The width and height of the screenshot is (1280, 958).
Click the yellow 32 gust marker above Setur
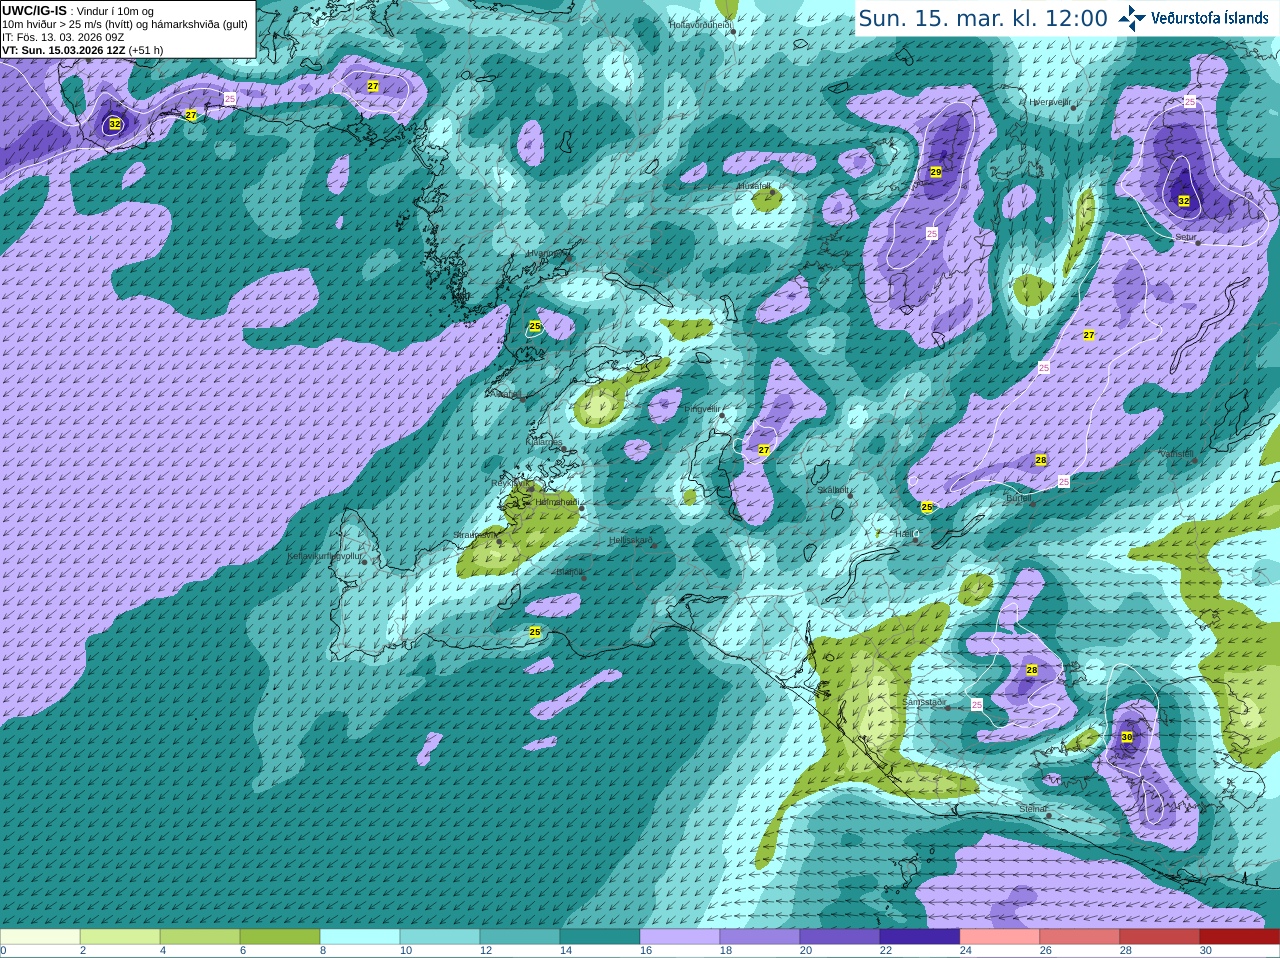[x=1184, y=201]
